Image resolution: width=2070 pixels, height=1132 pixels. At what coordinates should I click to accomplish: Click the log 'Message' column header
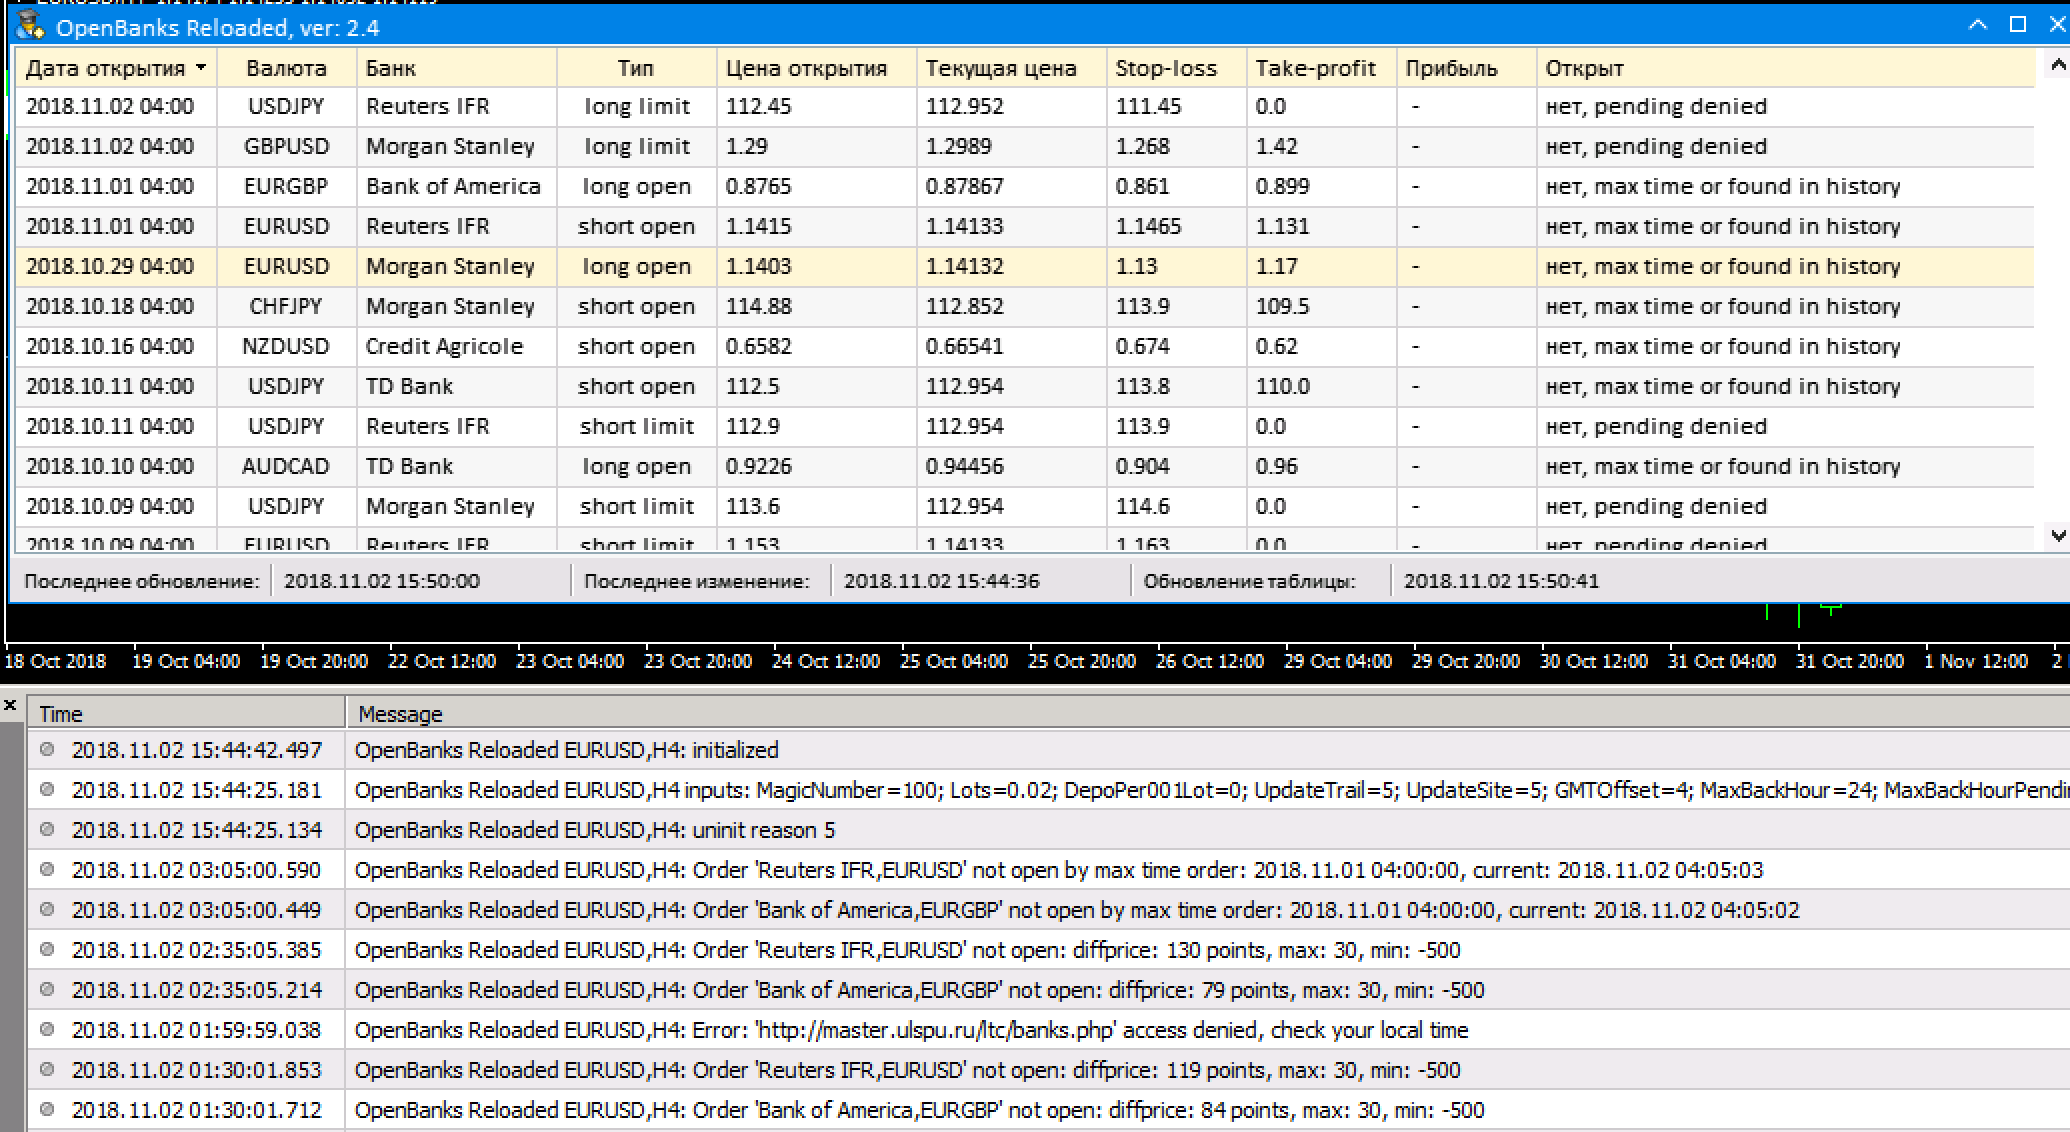click(1208, 714)
